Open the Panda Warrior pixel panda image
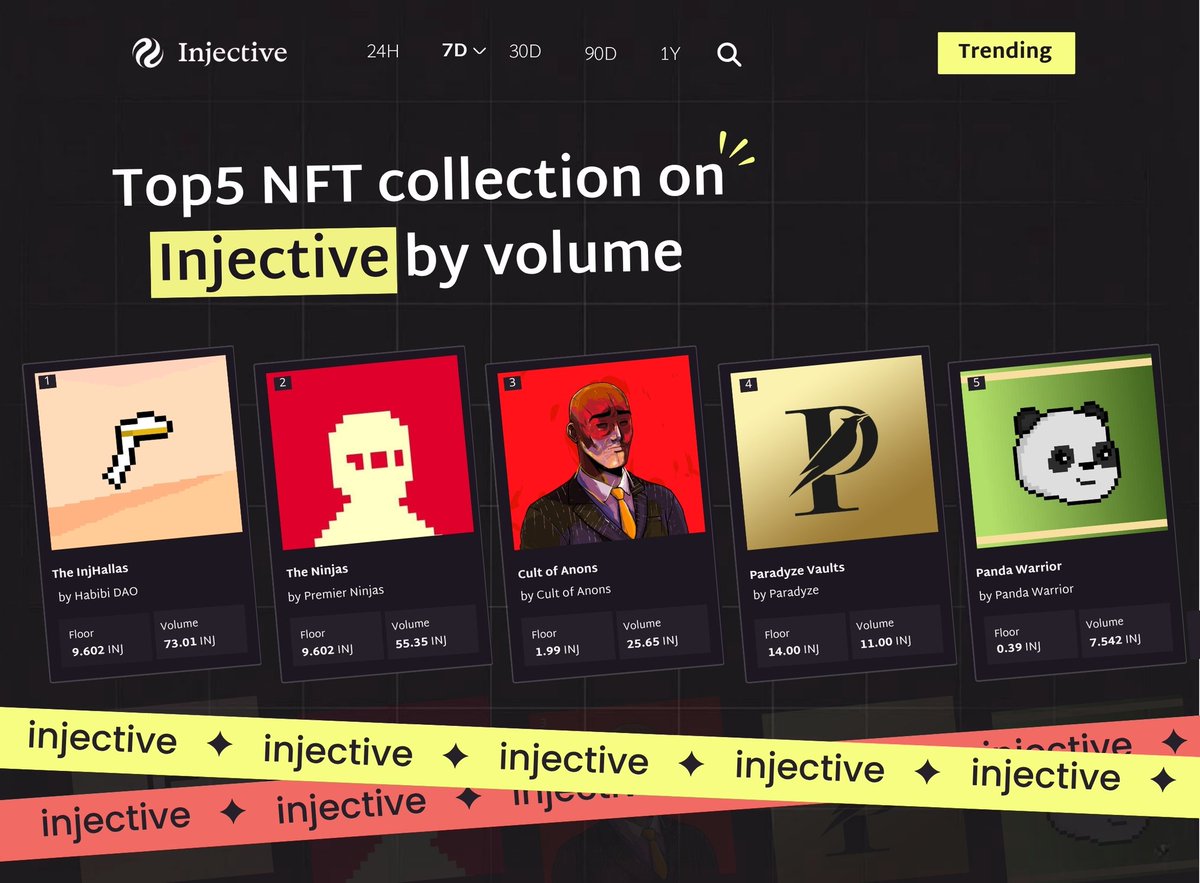 click(x=1064, y=452)
